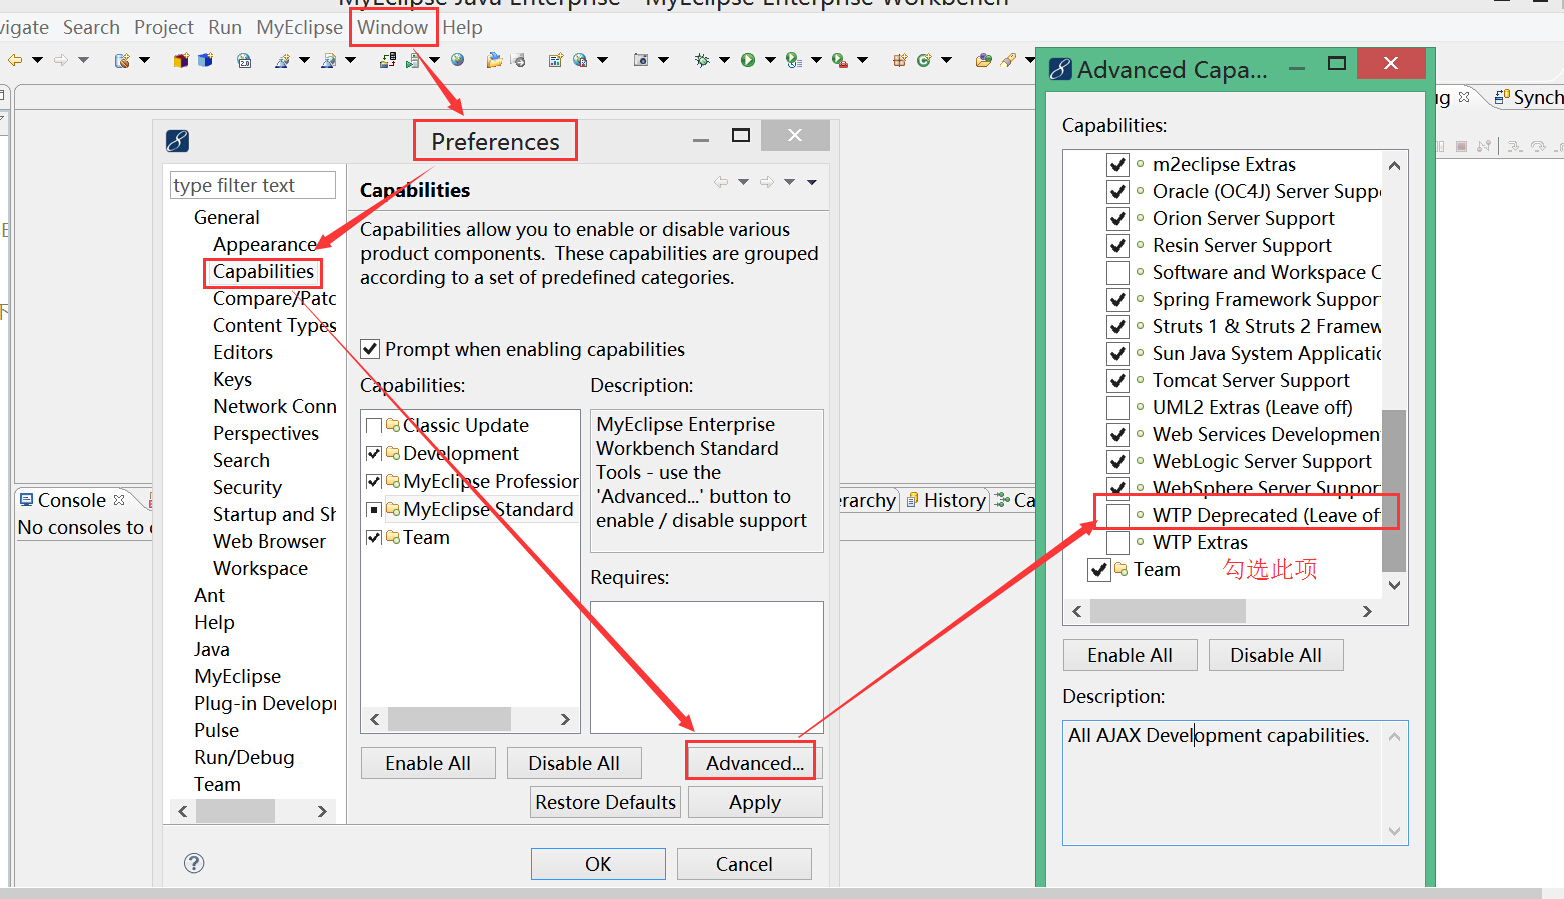Open the Window menu
1564x899 pixels.
[393, 27]
